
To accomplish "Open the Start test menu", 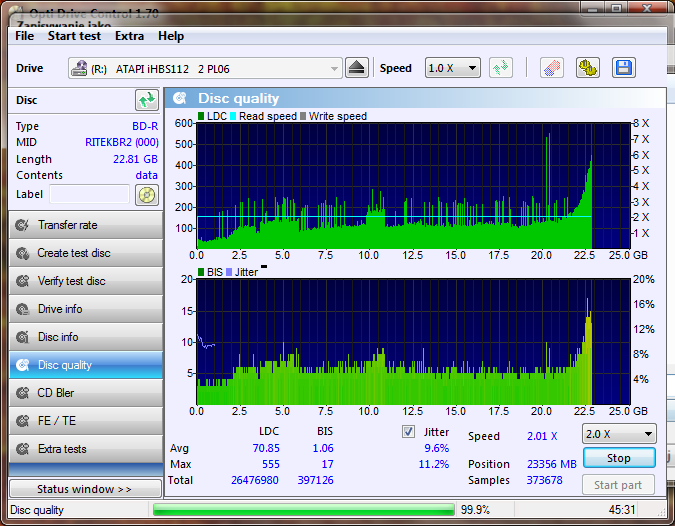I will [74, 36].
